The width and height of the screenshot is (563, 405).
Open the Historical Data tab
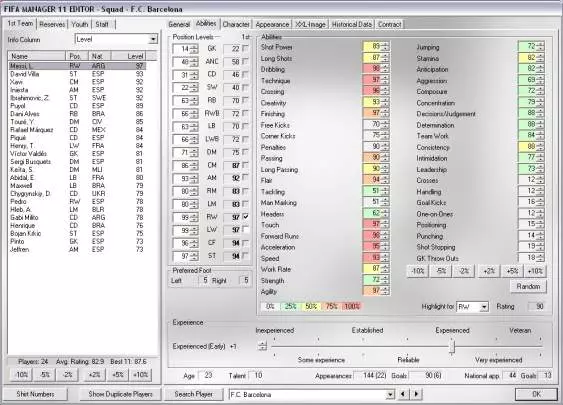coord(352,24)
